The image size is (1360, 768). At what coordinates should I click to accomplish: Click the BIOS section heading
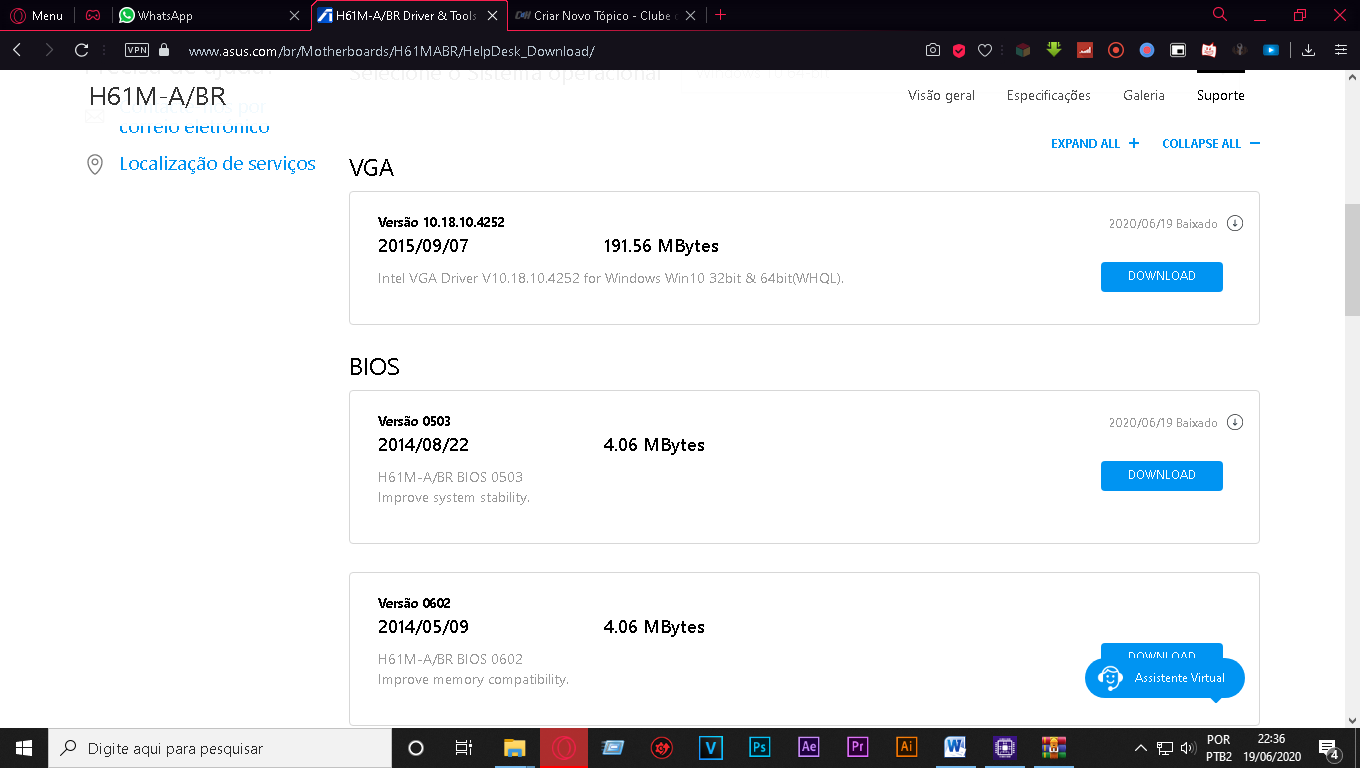[x=374, y=367]
